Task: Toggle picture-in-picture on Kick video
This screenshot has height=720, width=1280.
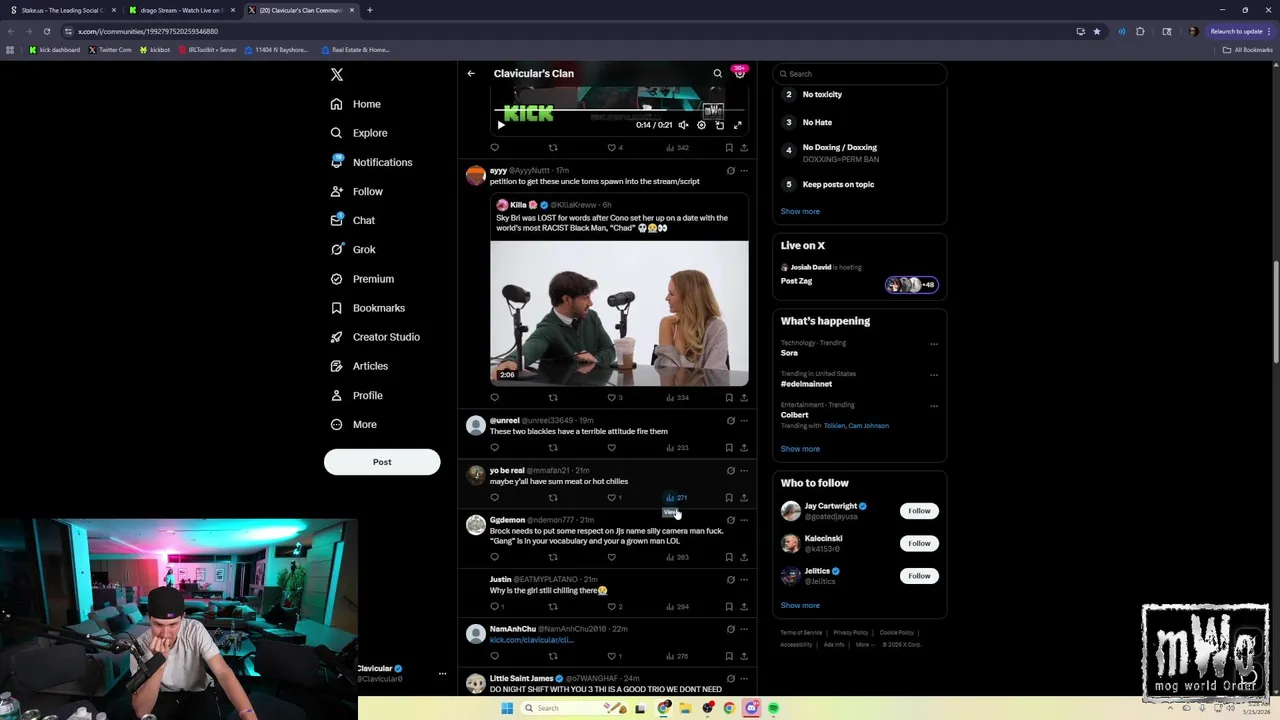Action: (719, 125)
